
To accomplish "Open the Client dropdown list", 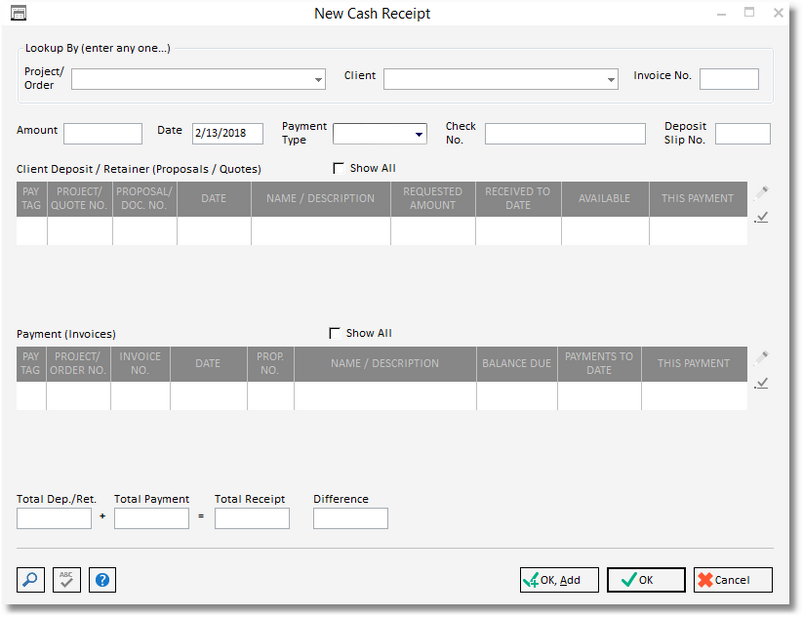I will 611,80.
